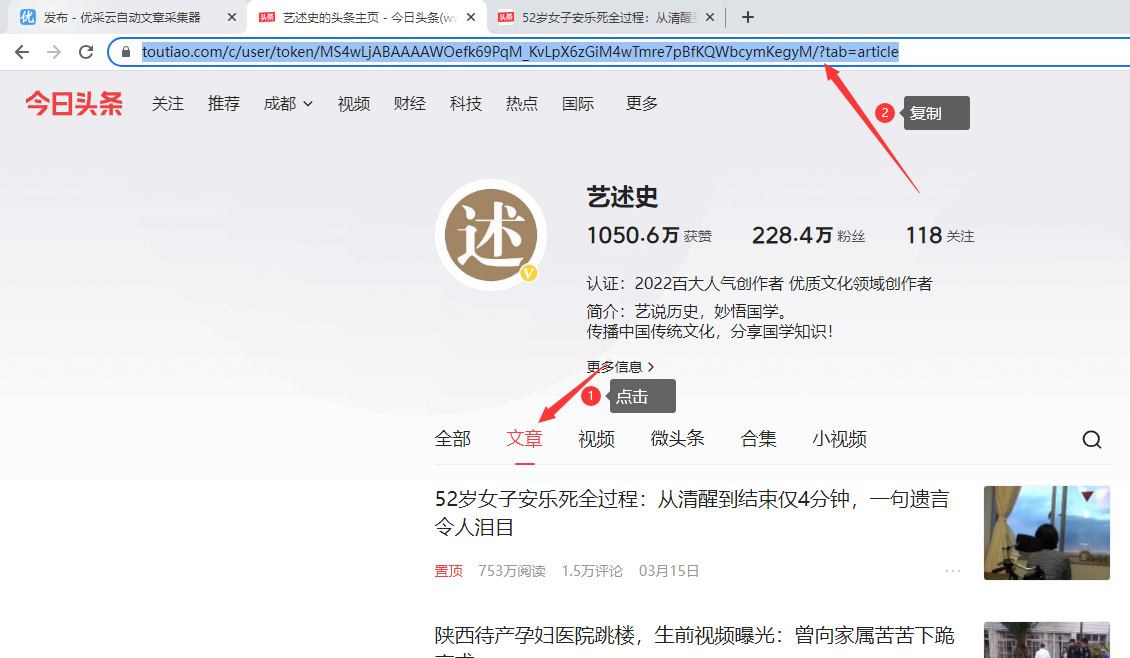Screen dimensions: 1130x658
Task: Click the search magnifier icon
Action: pyautogui.click(x=1092, y=439)
